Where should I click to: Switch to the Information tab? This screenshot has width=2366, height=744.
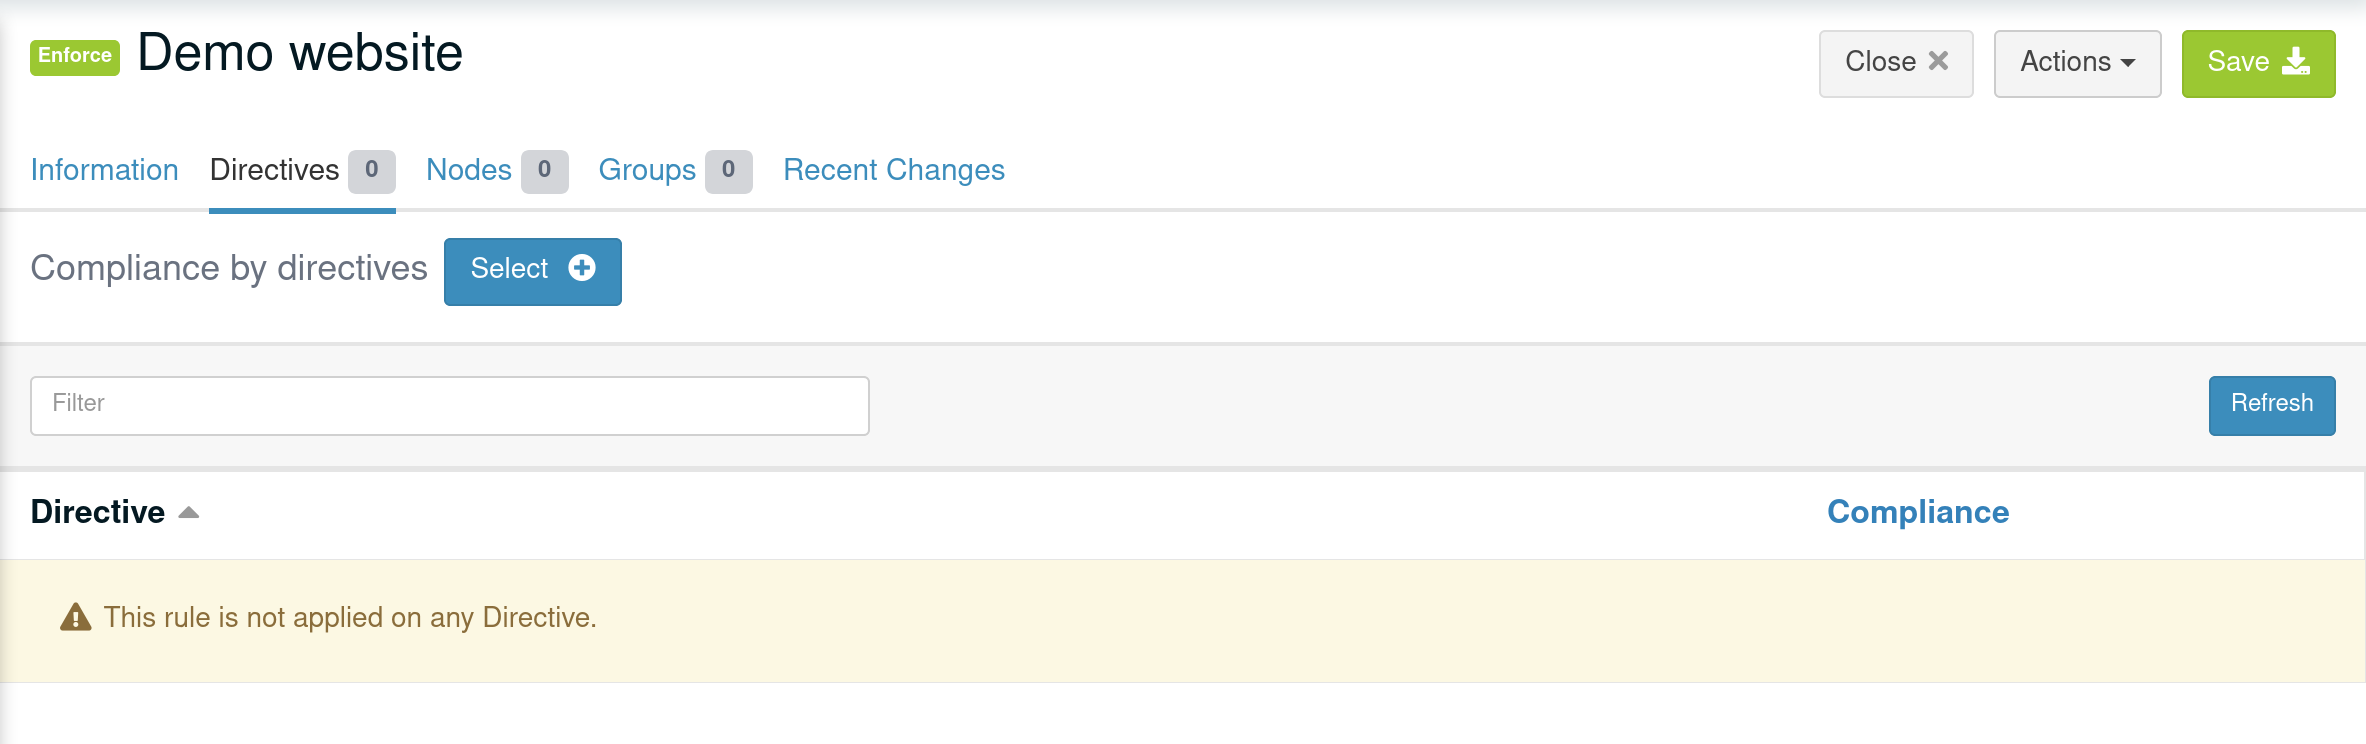pos(104,170)
